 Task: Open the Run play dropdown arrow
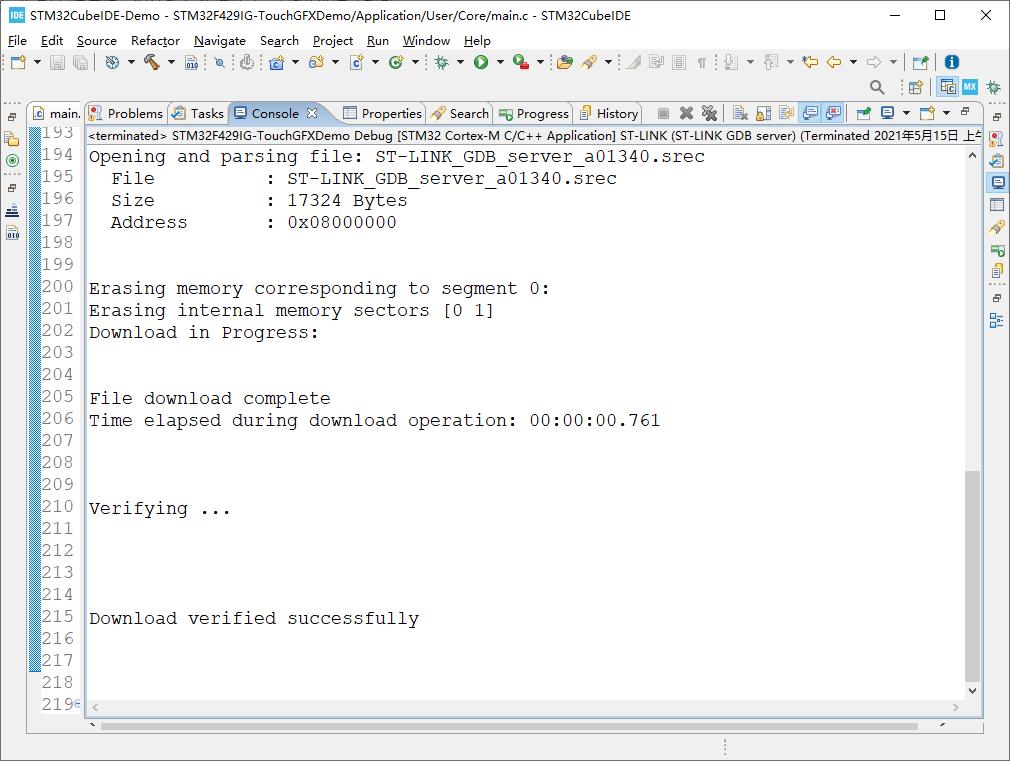500,62
